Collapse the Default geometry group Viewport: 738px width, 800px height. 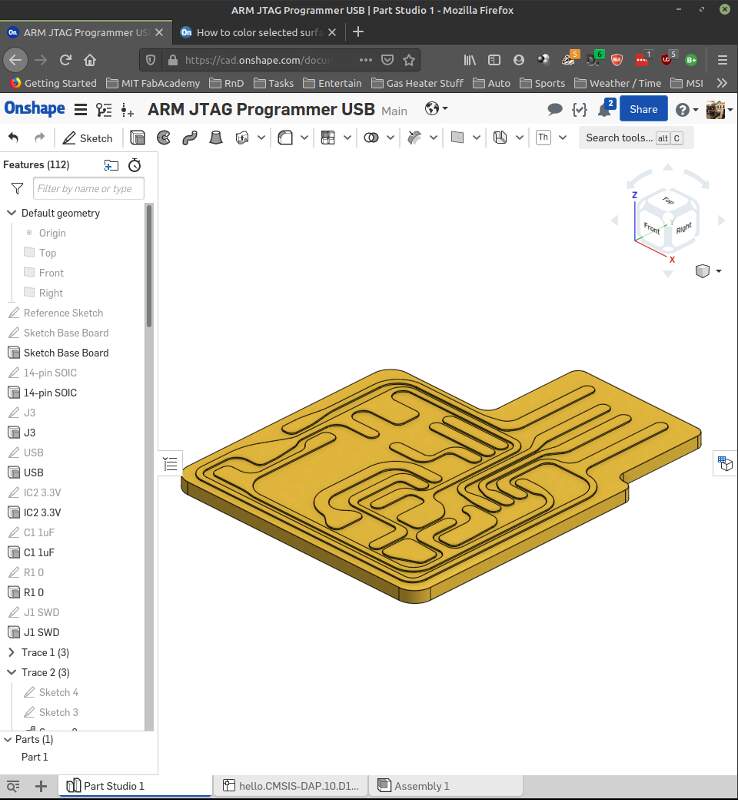11,213
